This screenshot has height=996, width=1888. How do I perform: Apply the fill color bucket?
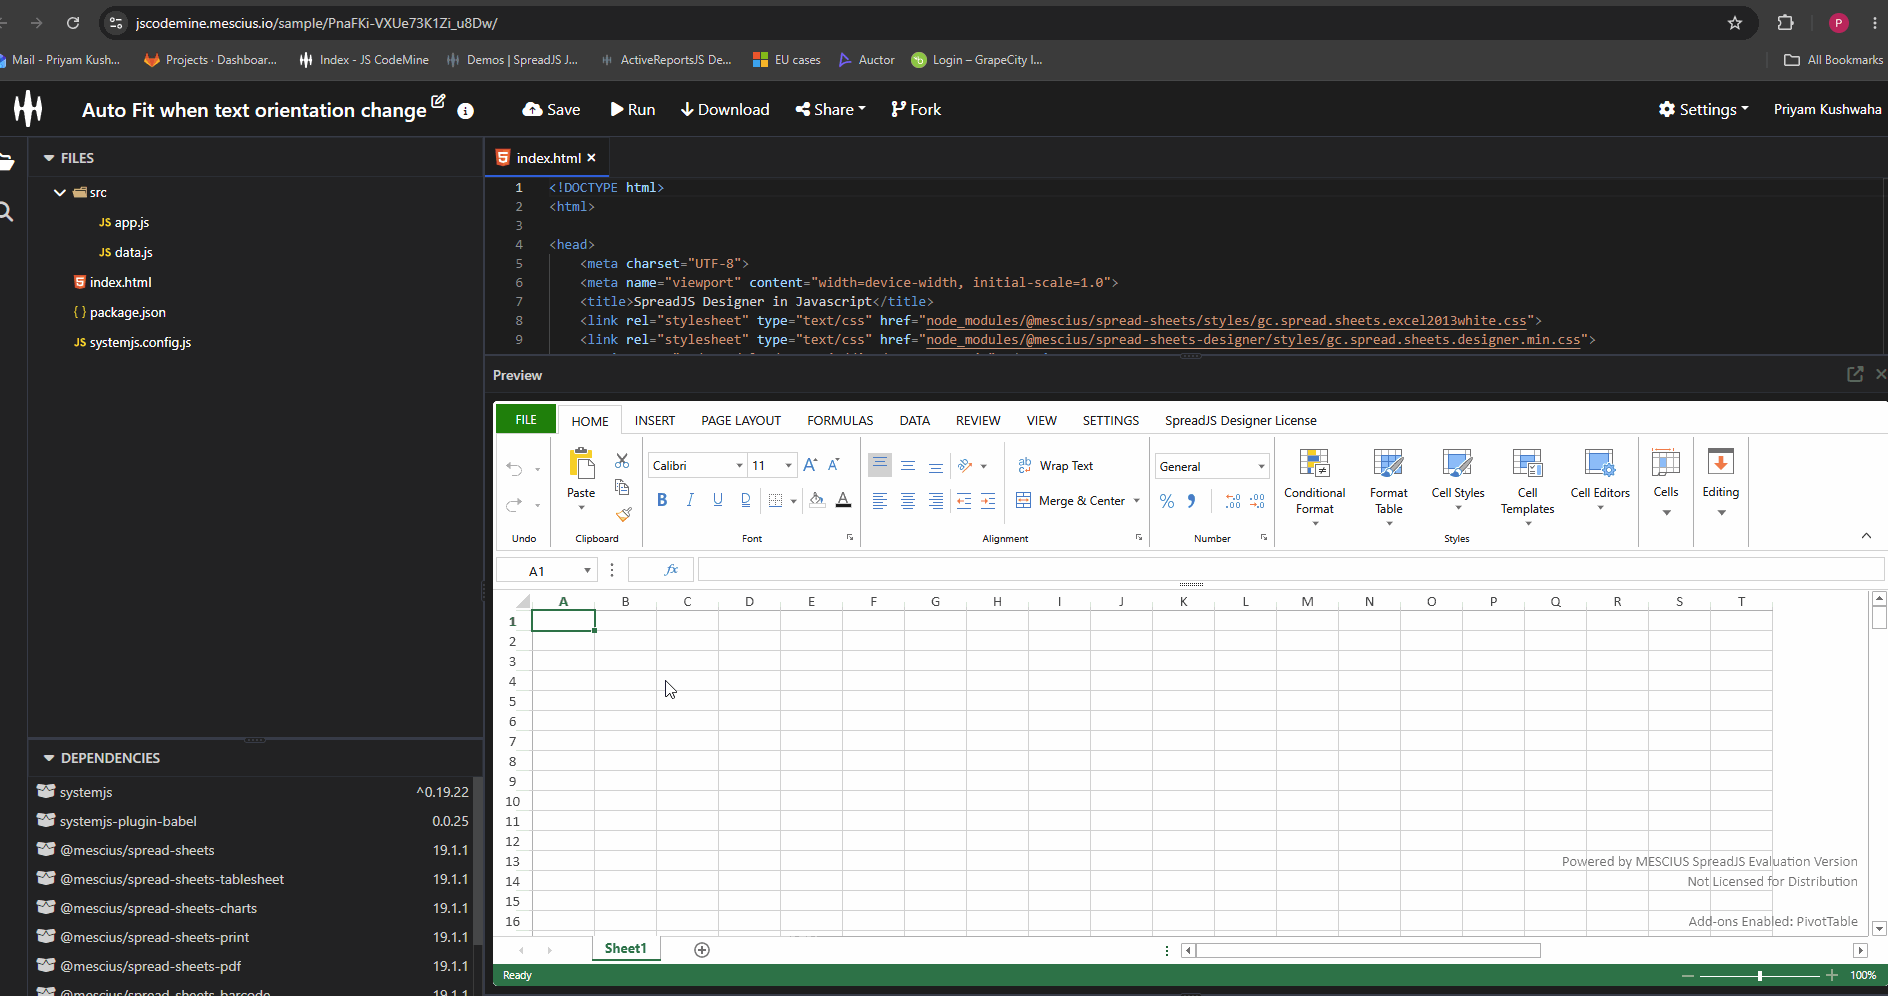pyautogui.click(x=817, y=500)
